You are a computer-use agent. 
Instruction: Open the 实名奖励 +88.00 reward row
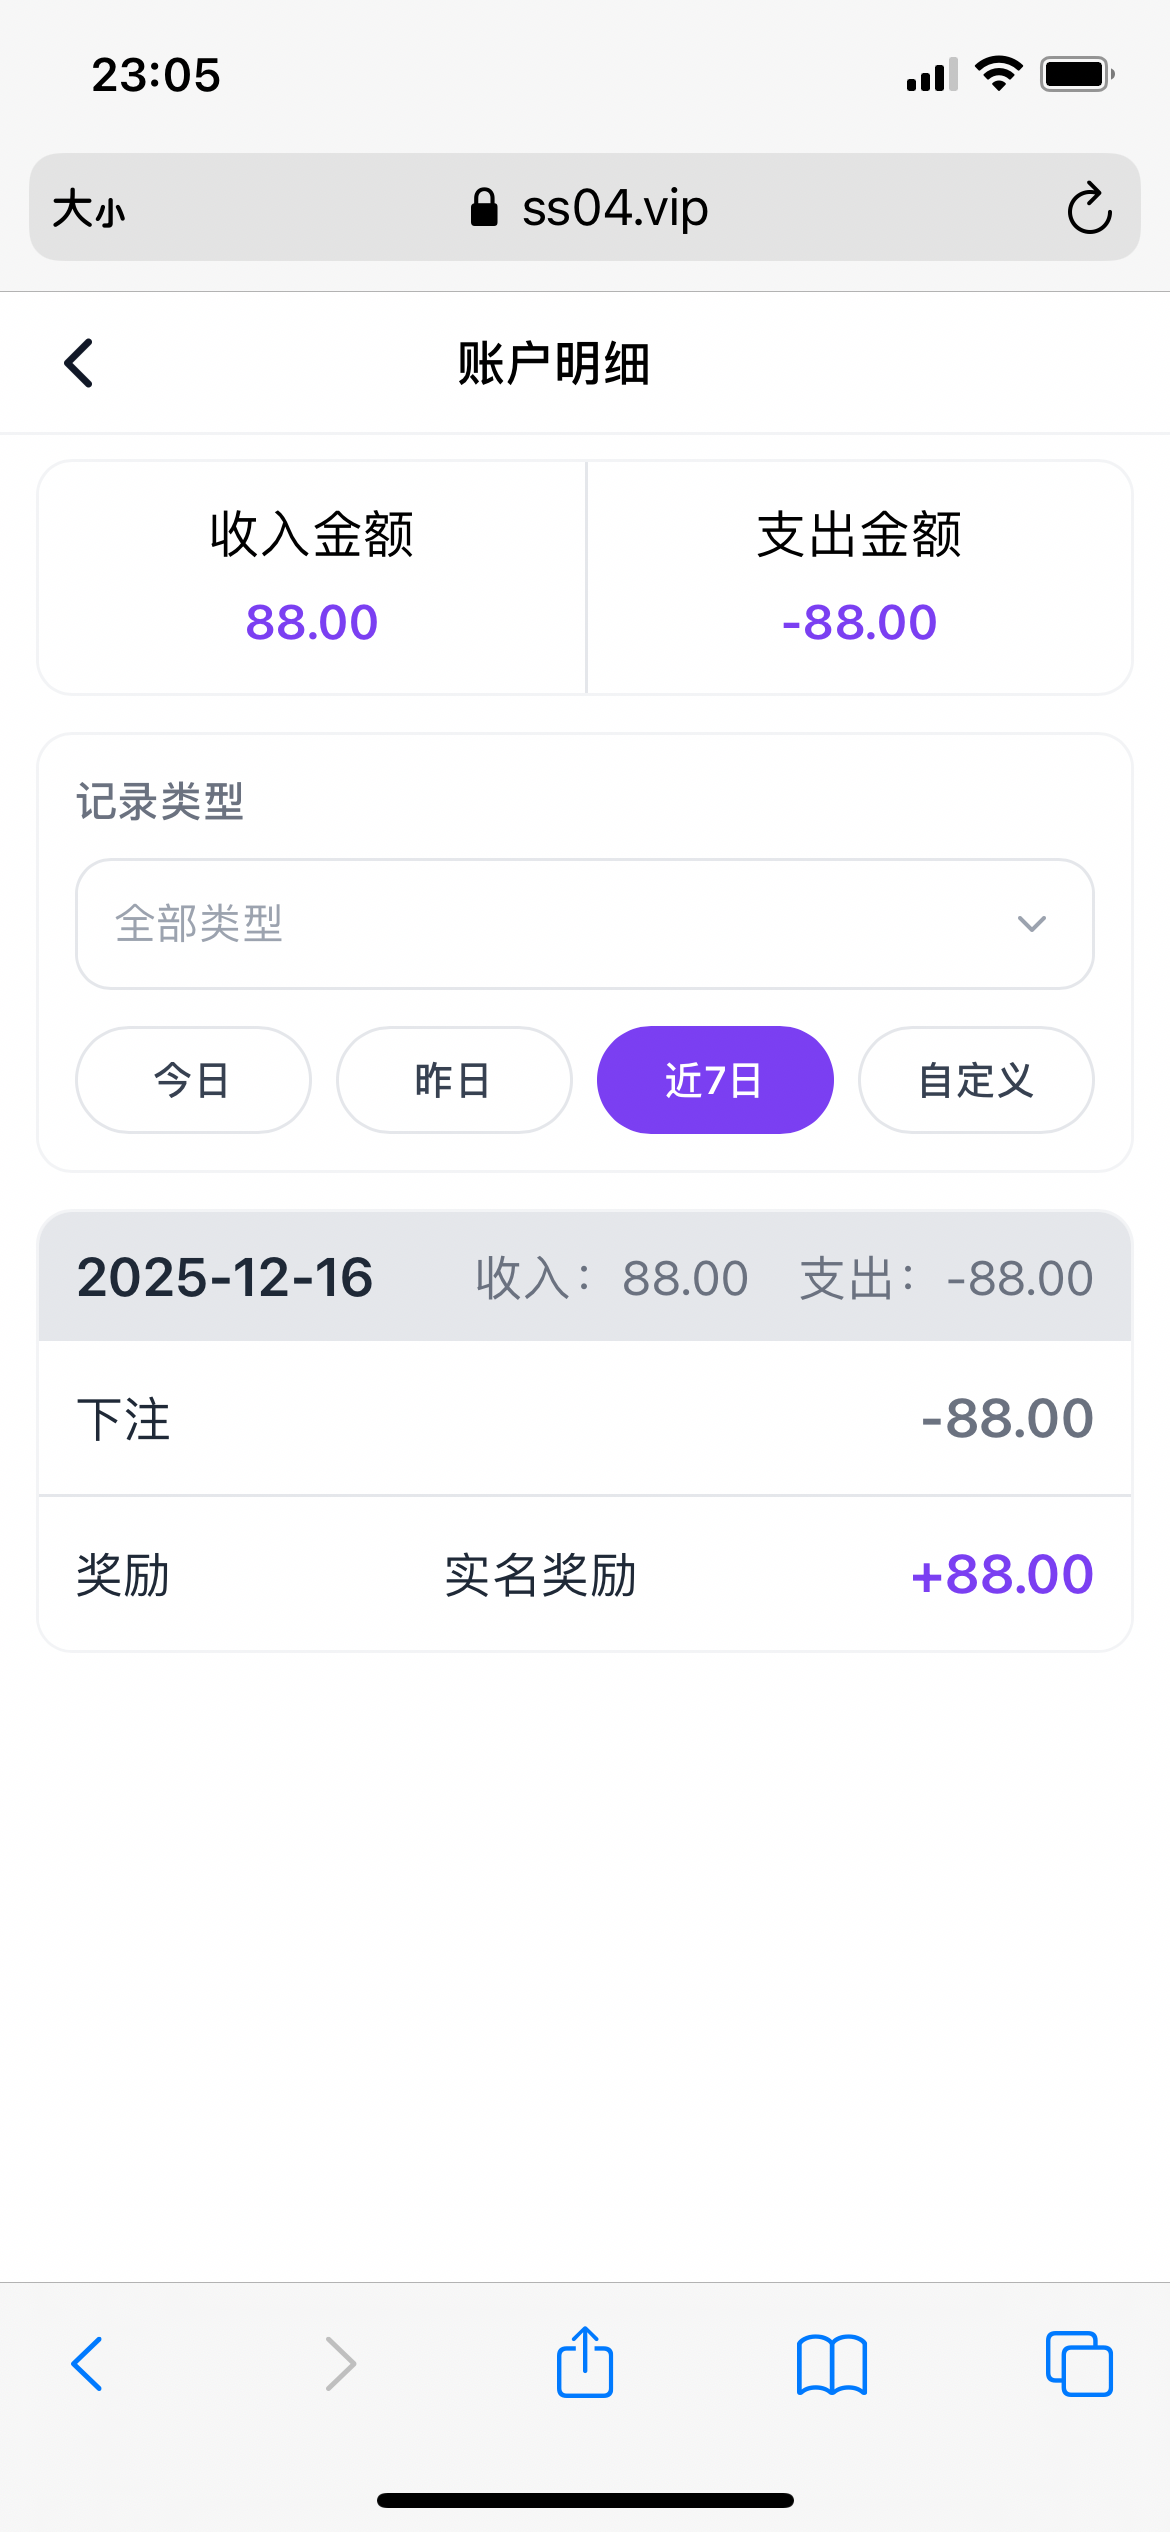(x=584, y=1575)
